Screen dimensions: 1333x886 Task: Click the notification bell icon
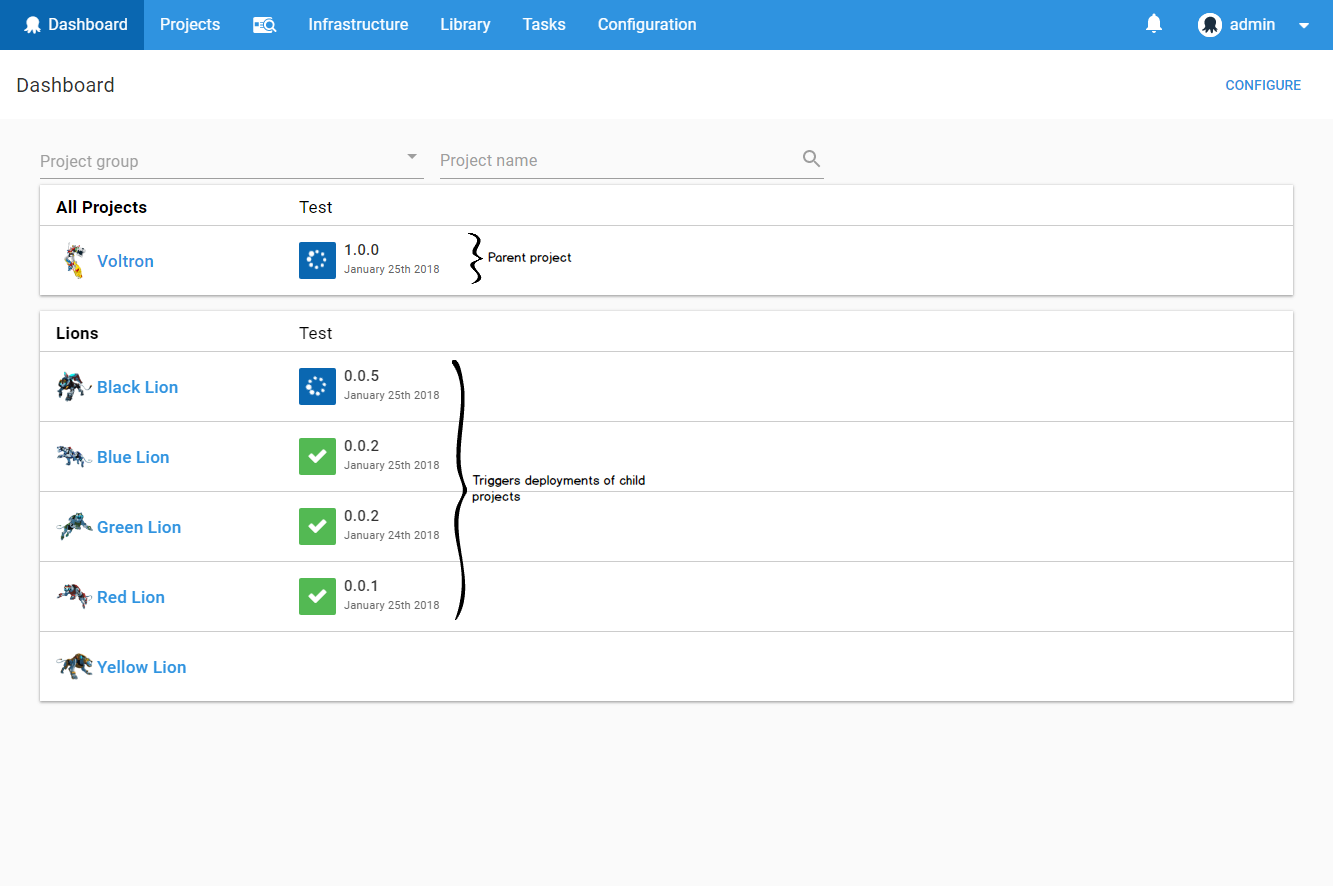pos(1154,22)
